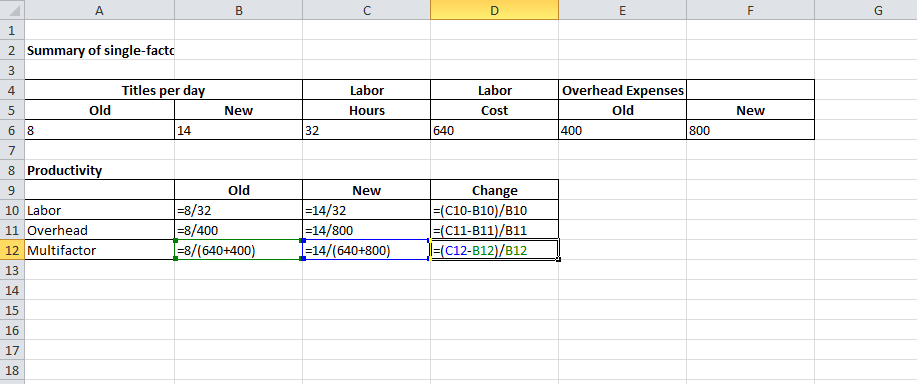
Task: Select cell B6 containing 14
Action: pos(239,130)
